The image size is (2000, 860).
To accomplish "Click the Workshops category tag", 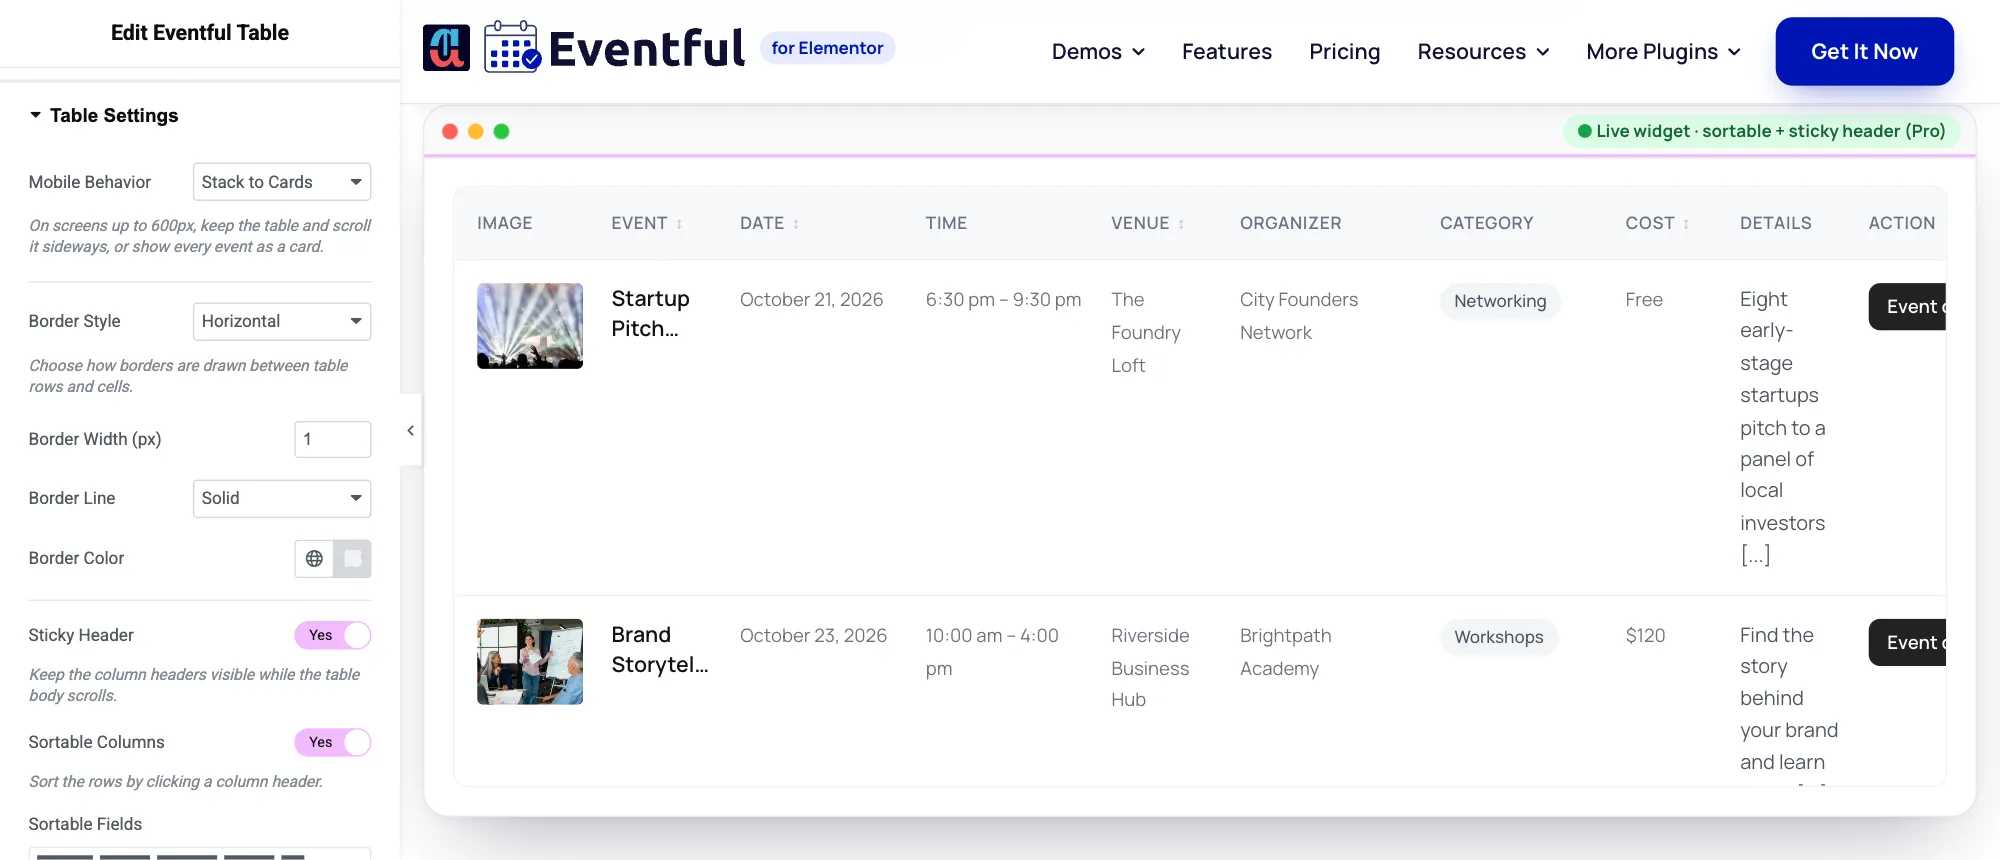I will tap(1499, 637).
